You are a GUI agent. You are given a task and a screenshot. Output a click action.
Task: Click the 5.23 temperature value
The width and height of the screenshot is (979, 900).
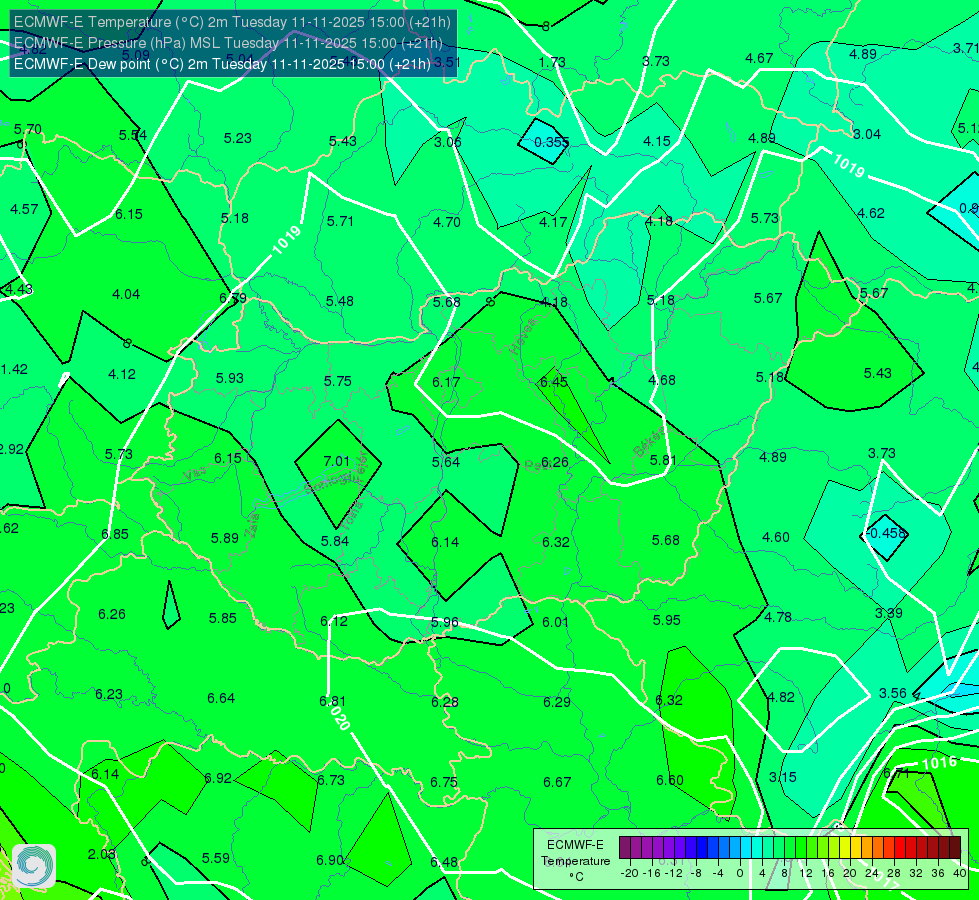coord(238,139)
